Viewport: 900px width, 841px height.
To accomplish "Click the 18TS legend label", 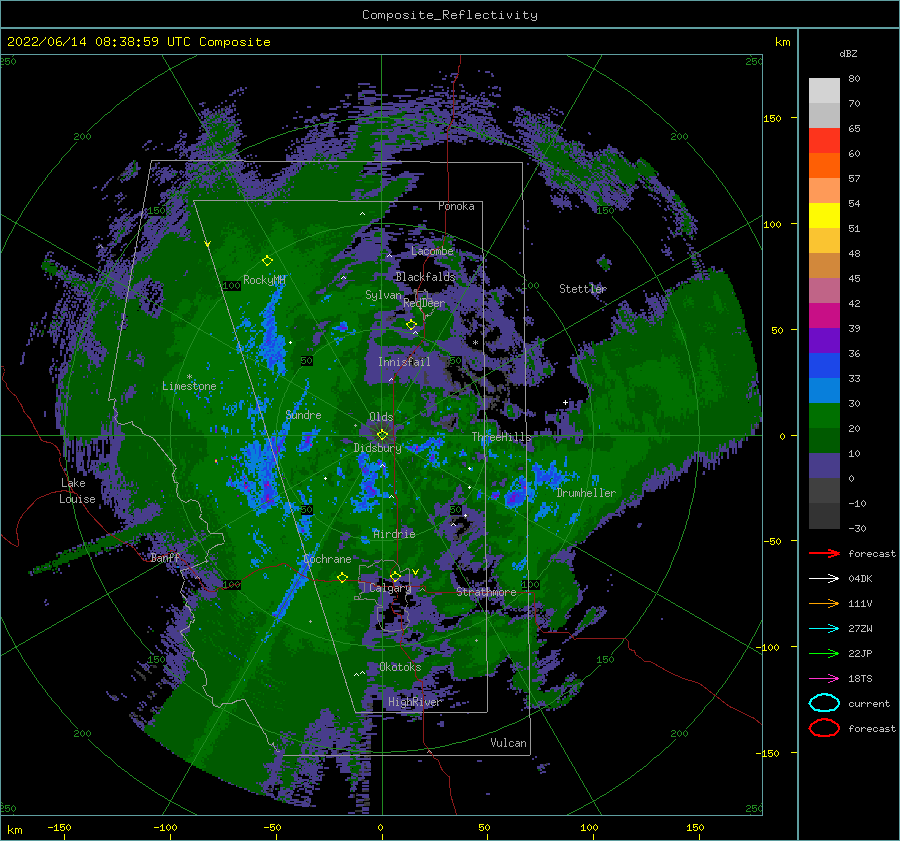I will click(x=860, y=679).
